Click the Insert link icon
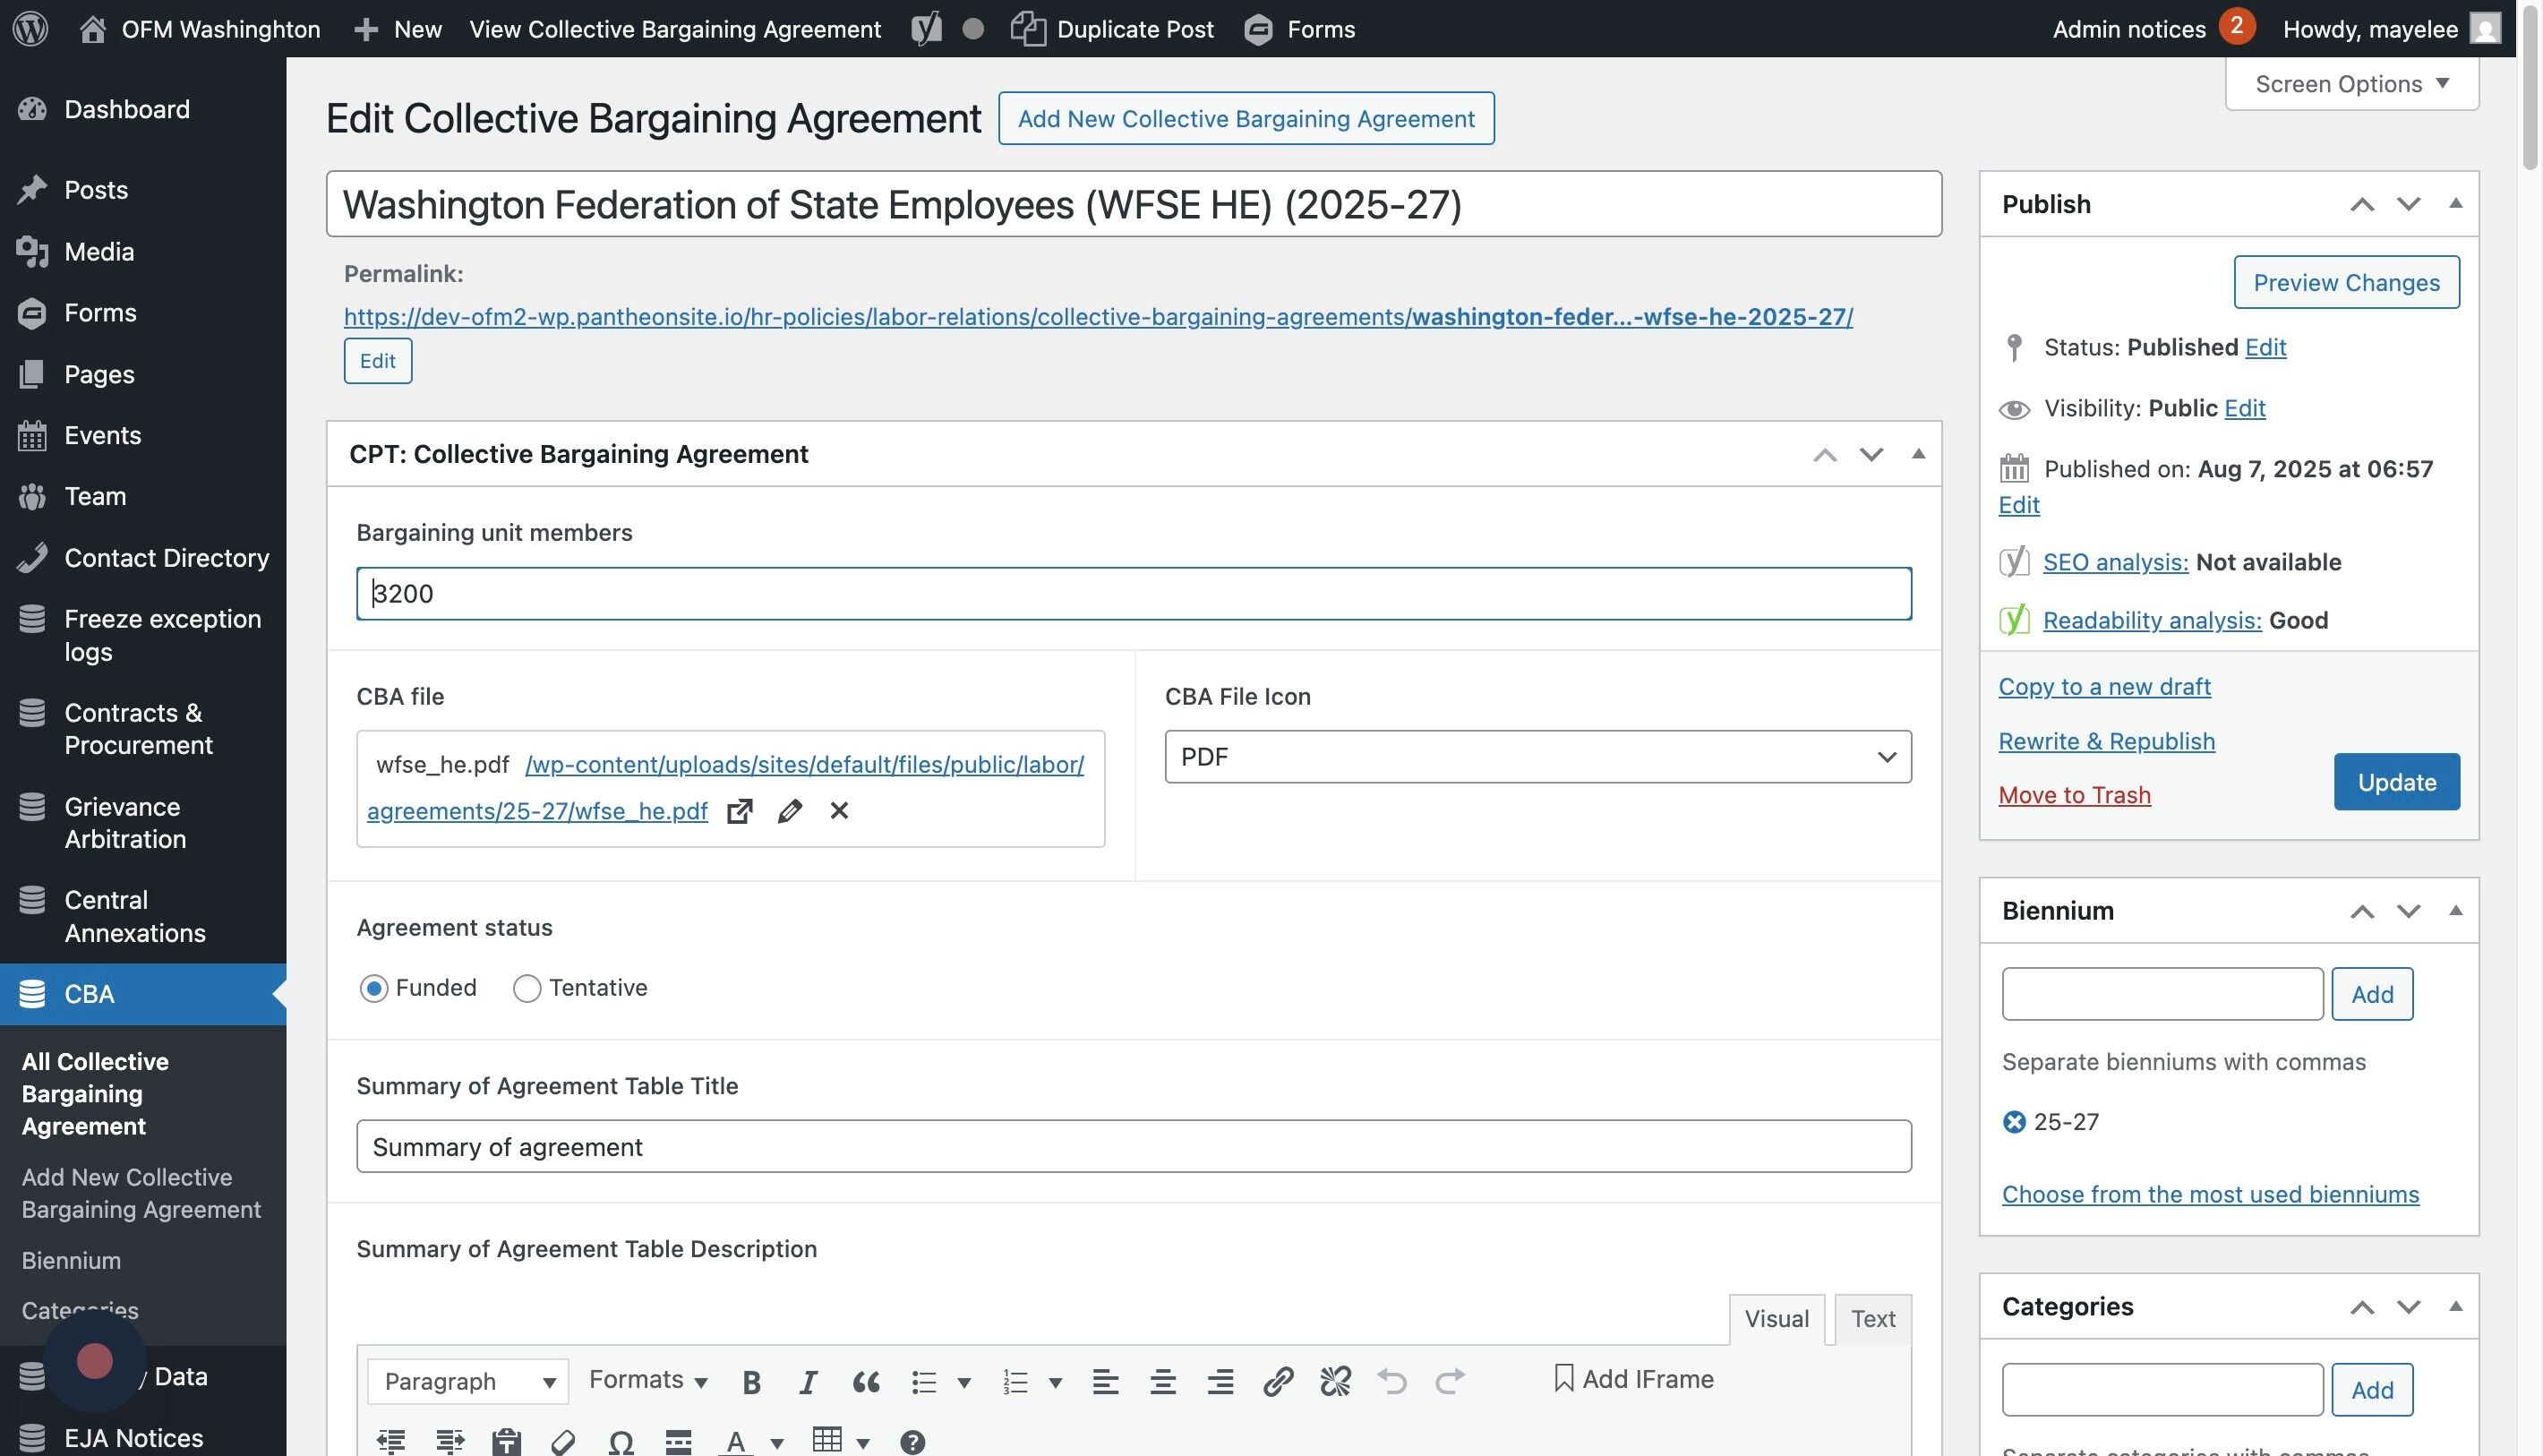Viewport: 2543px width, 1456px height. tap(1277, 1381)
